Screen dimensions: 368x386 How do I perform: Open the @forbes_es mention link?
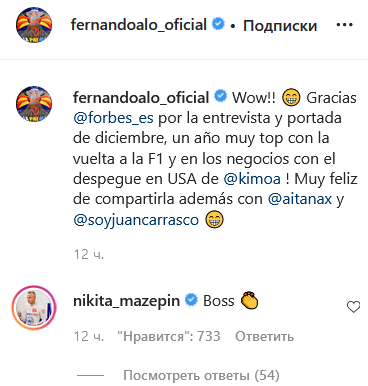(x=113, y=118)
